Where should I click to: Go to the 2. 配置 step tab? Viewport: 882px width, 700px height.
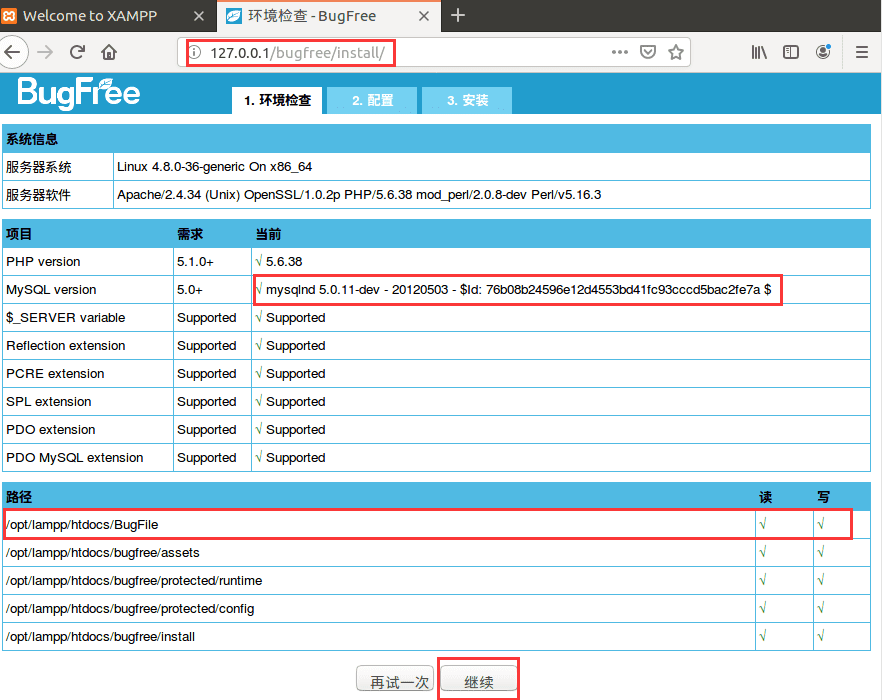coord(372,100)
